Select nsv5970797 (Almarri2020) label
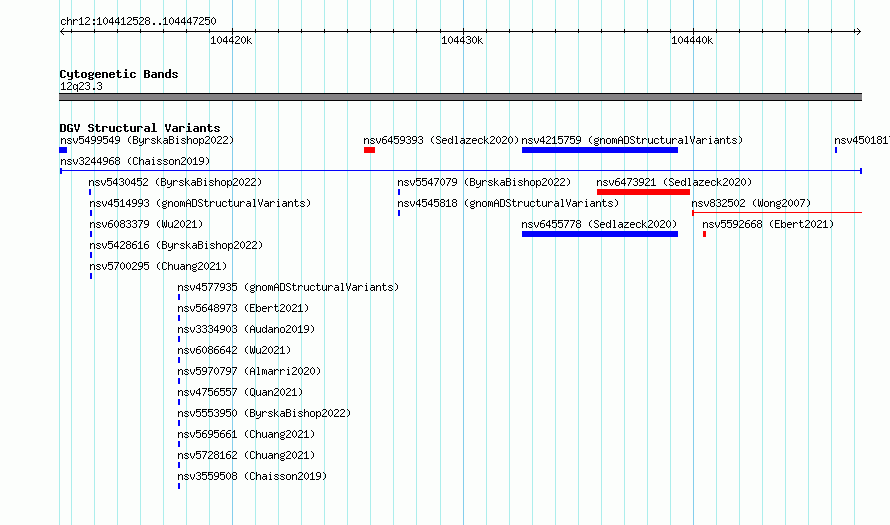 point(249,371)
